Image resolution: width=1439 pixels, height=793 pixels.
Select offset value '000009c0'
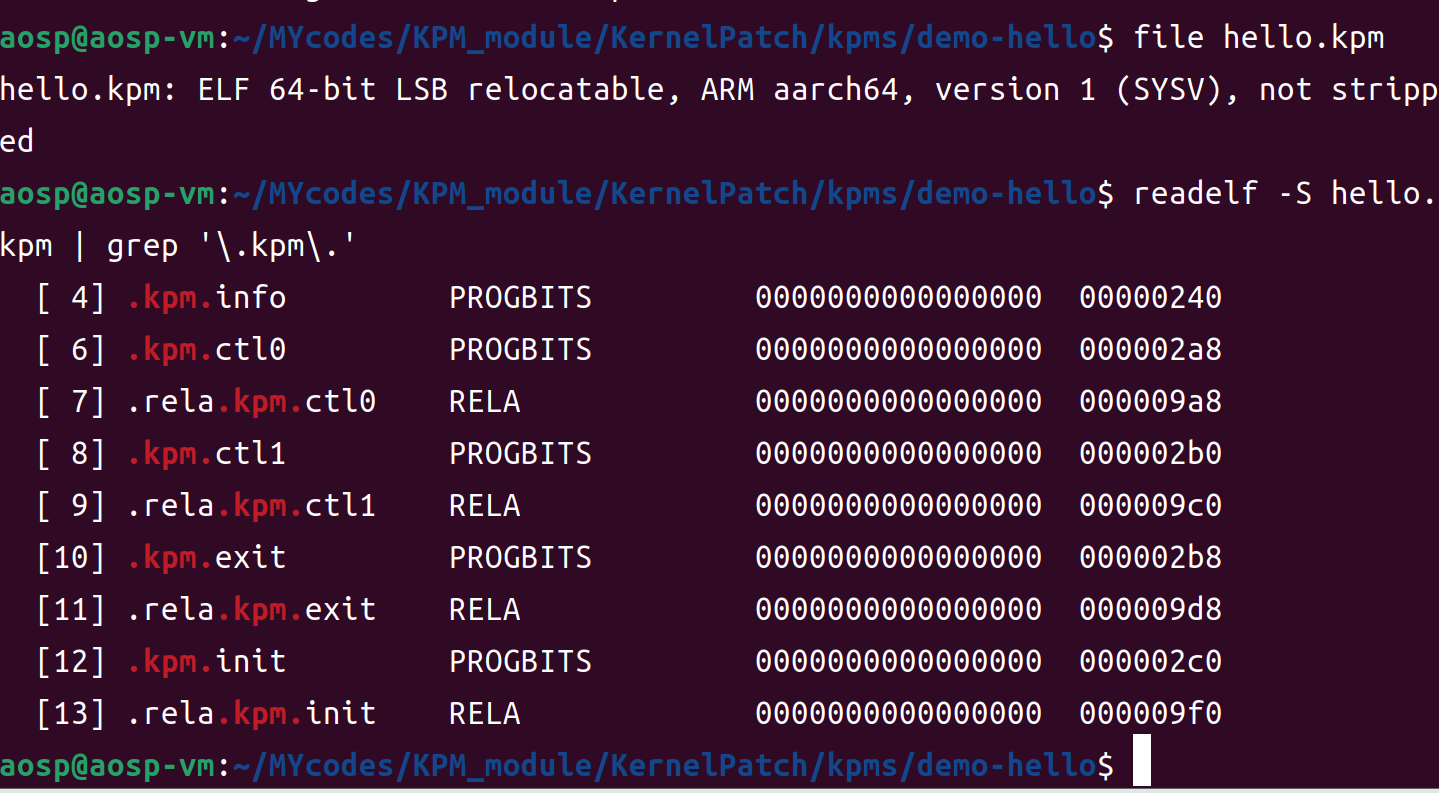tap(1150, 505)
